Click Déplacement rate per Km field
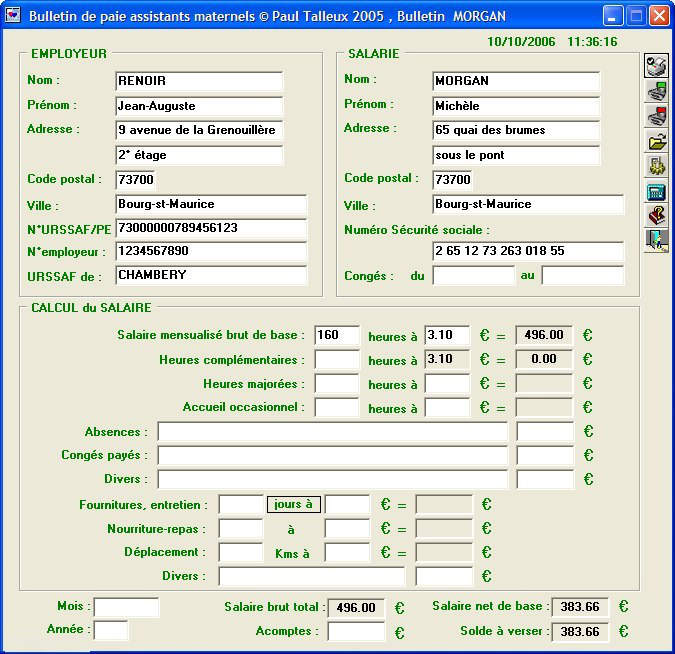Image resolution: width=675 pixels, height=654 pixels. click(347, 552)
